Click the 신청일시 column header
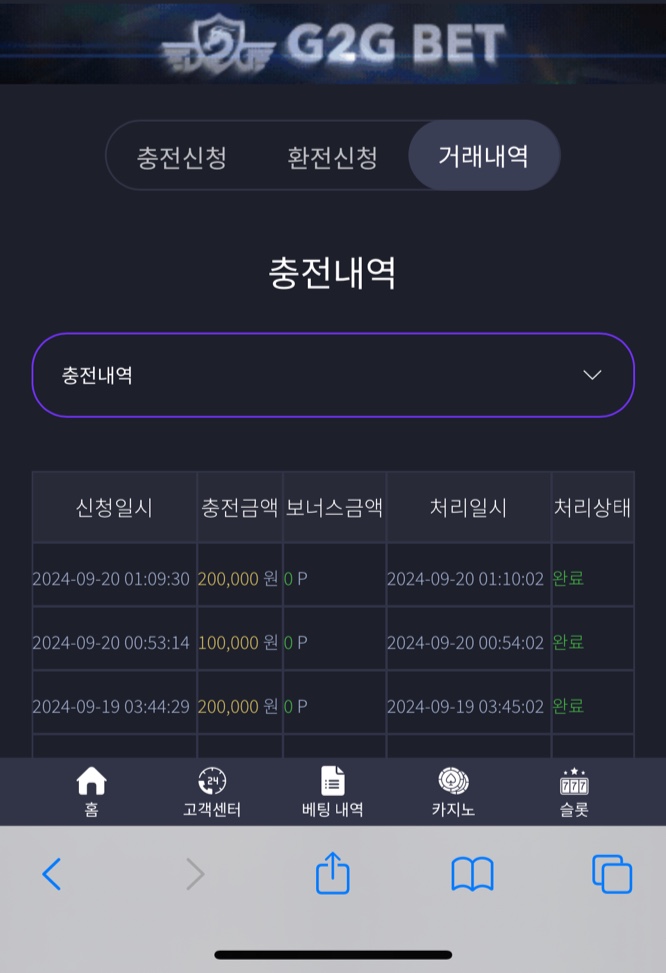The height and width of the screenshot is (973, 666). [114, 508]
